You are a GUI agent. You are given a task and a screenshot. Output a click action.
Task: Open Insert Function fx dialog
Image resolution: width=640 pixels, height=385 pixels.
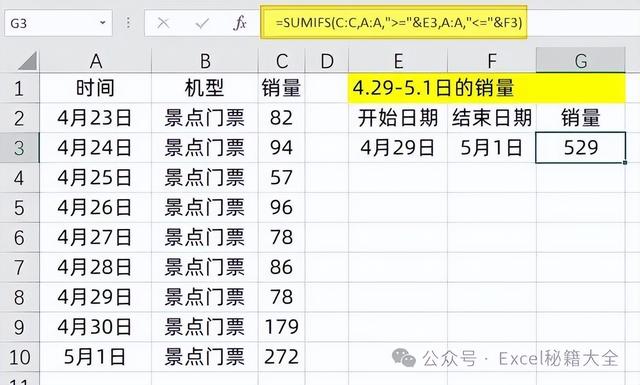(240, 23)
